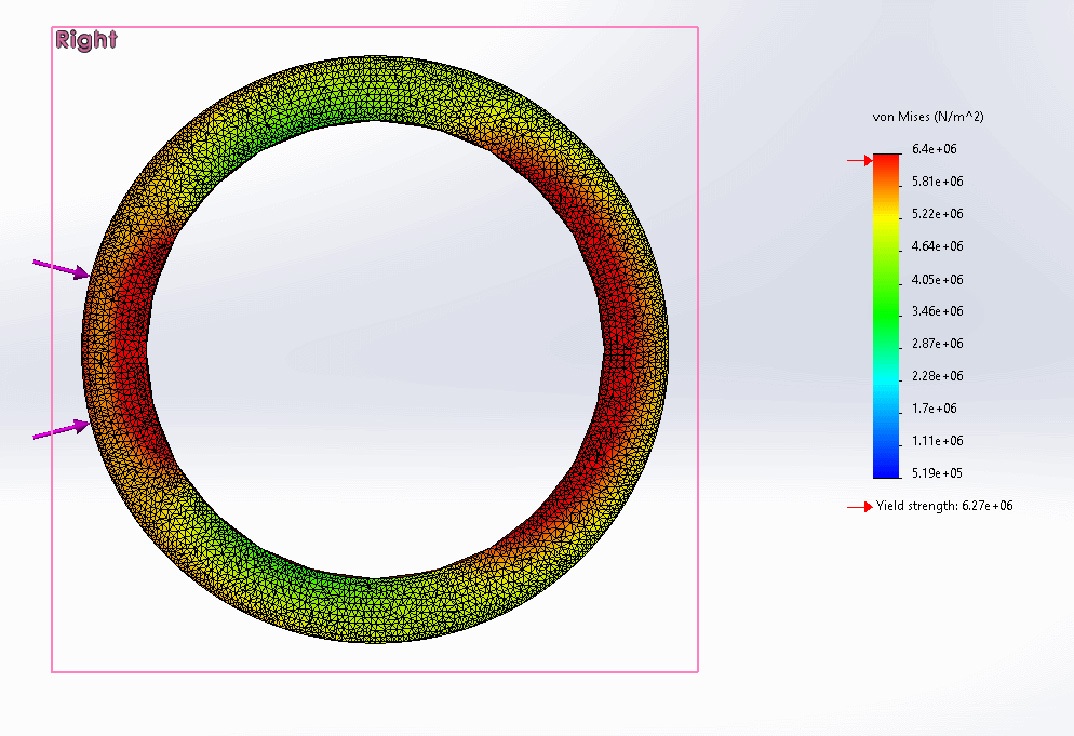This screenshot has height=736, width=1074.
Task: Click the red top of the color legend
Action: pyautogui.click(x=886, y=165)
